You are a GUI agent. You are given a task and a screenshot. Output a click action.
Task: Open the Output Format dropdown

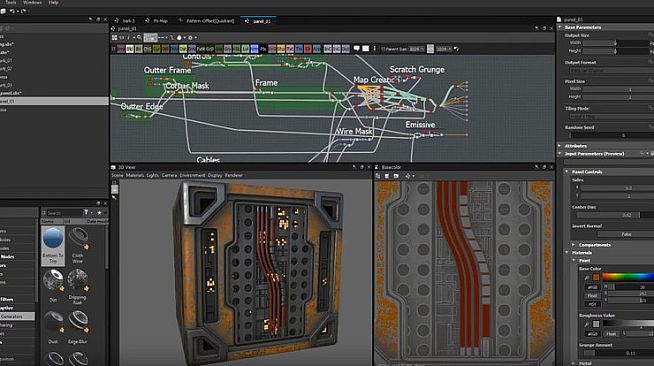tap(612, 70)
